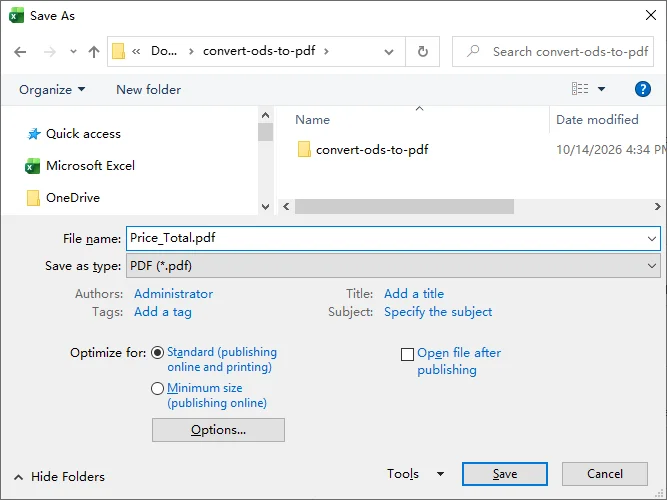Open the Tools dropdown menu
Viewport: 667px width, 500px height.
click(x=415, y=474)
